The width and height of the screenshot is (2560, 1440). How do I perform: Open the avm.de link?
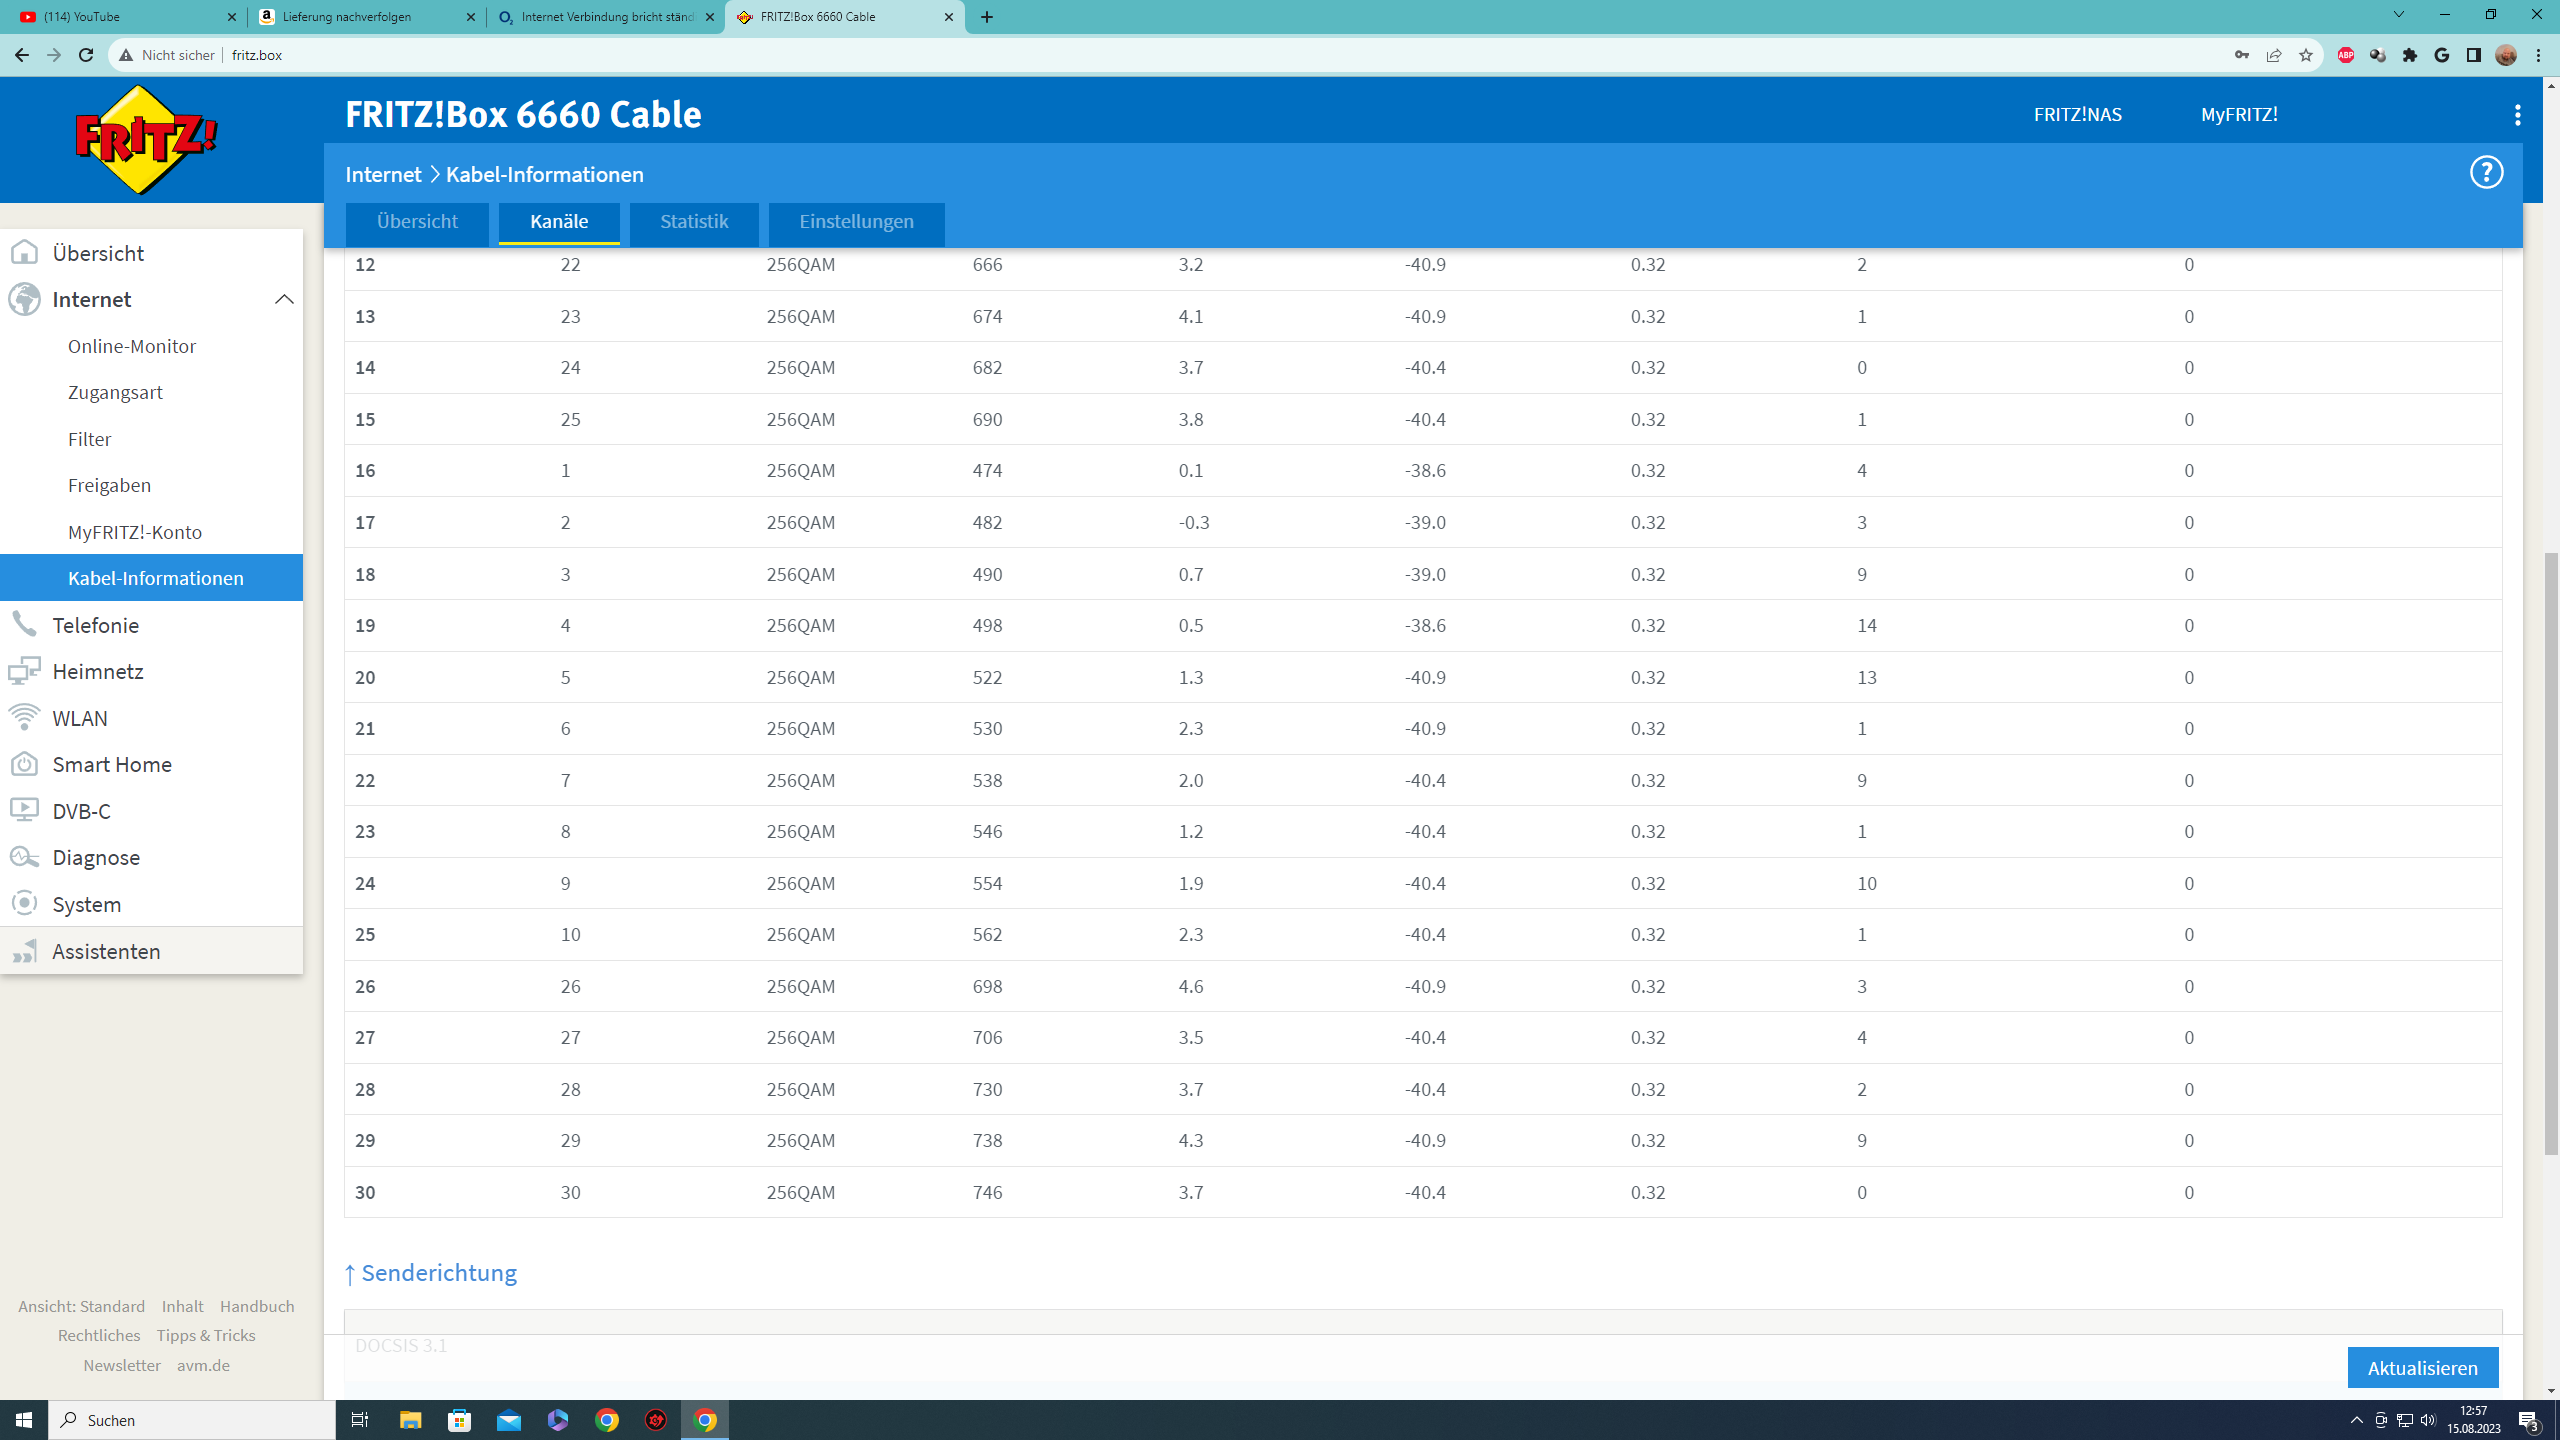point(203,1365)
